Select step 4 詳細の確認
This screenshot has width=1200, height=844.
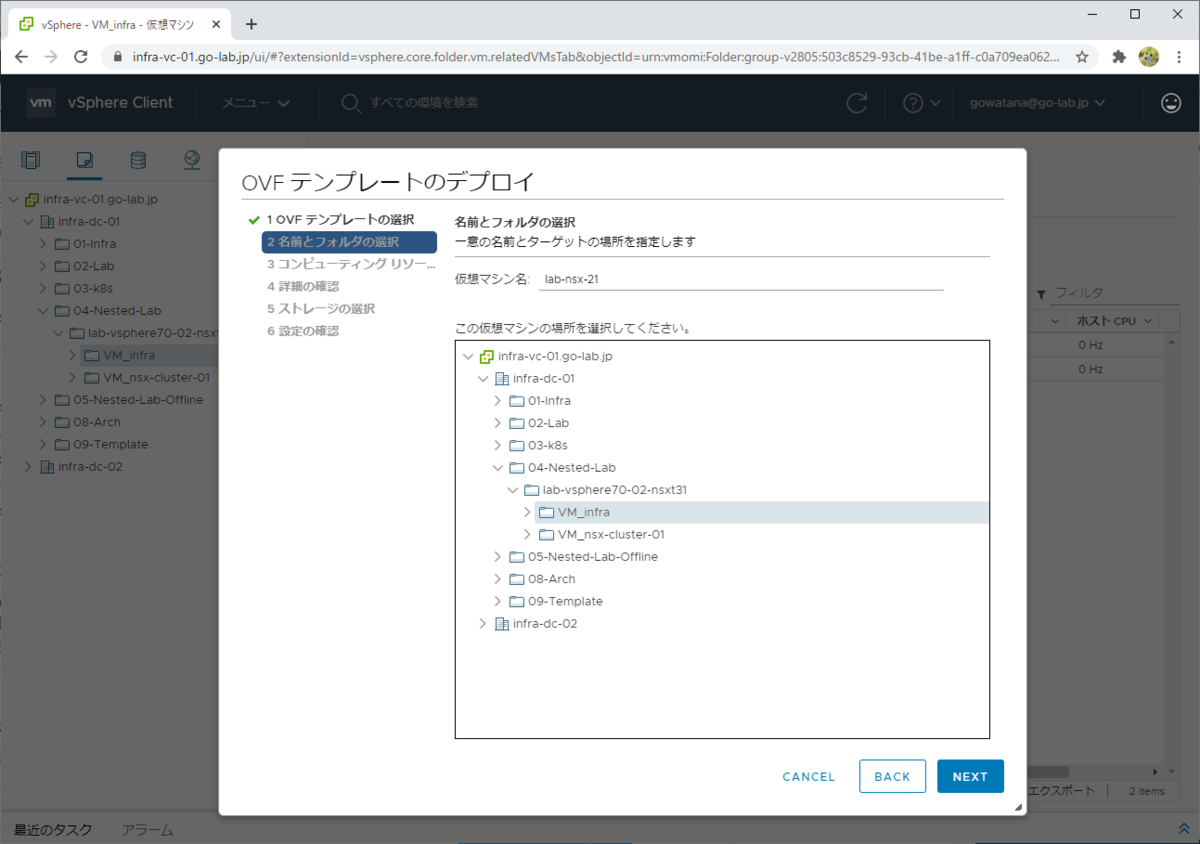[303, 286]
